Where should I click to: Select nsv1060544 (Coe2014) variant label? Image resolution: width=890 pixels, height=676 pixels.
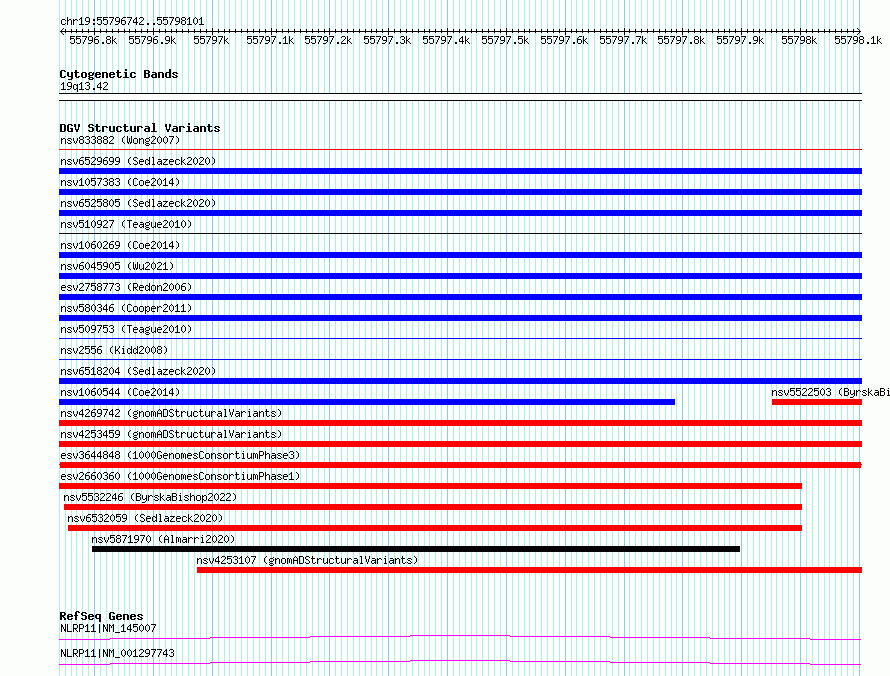[x=120, y=392]
